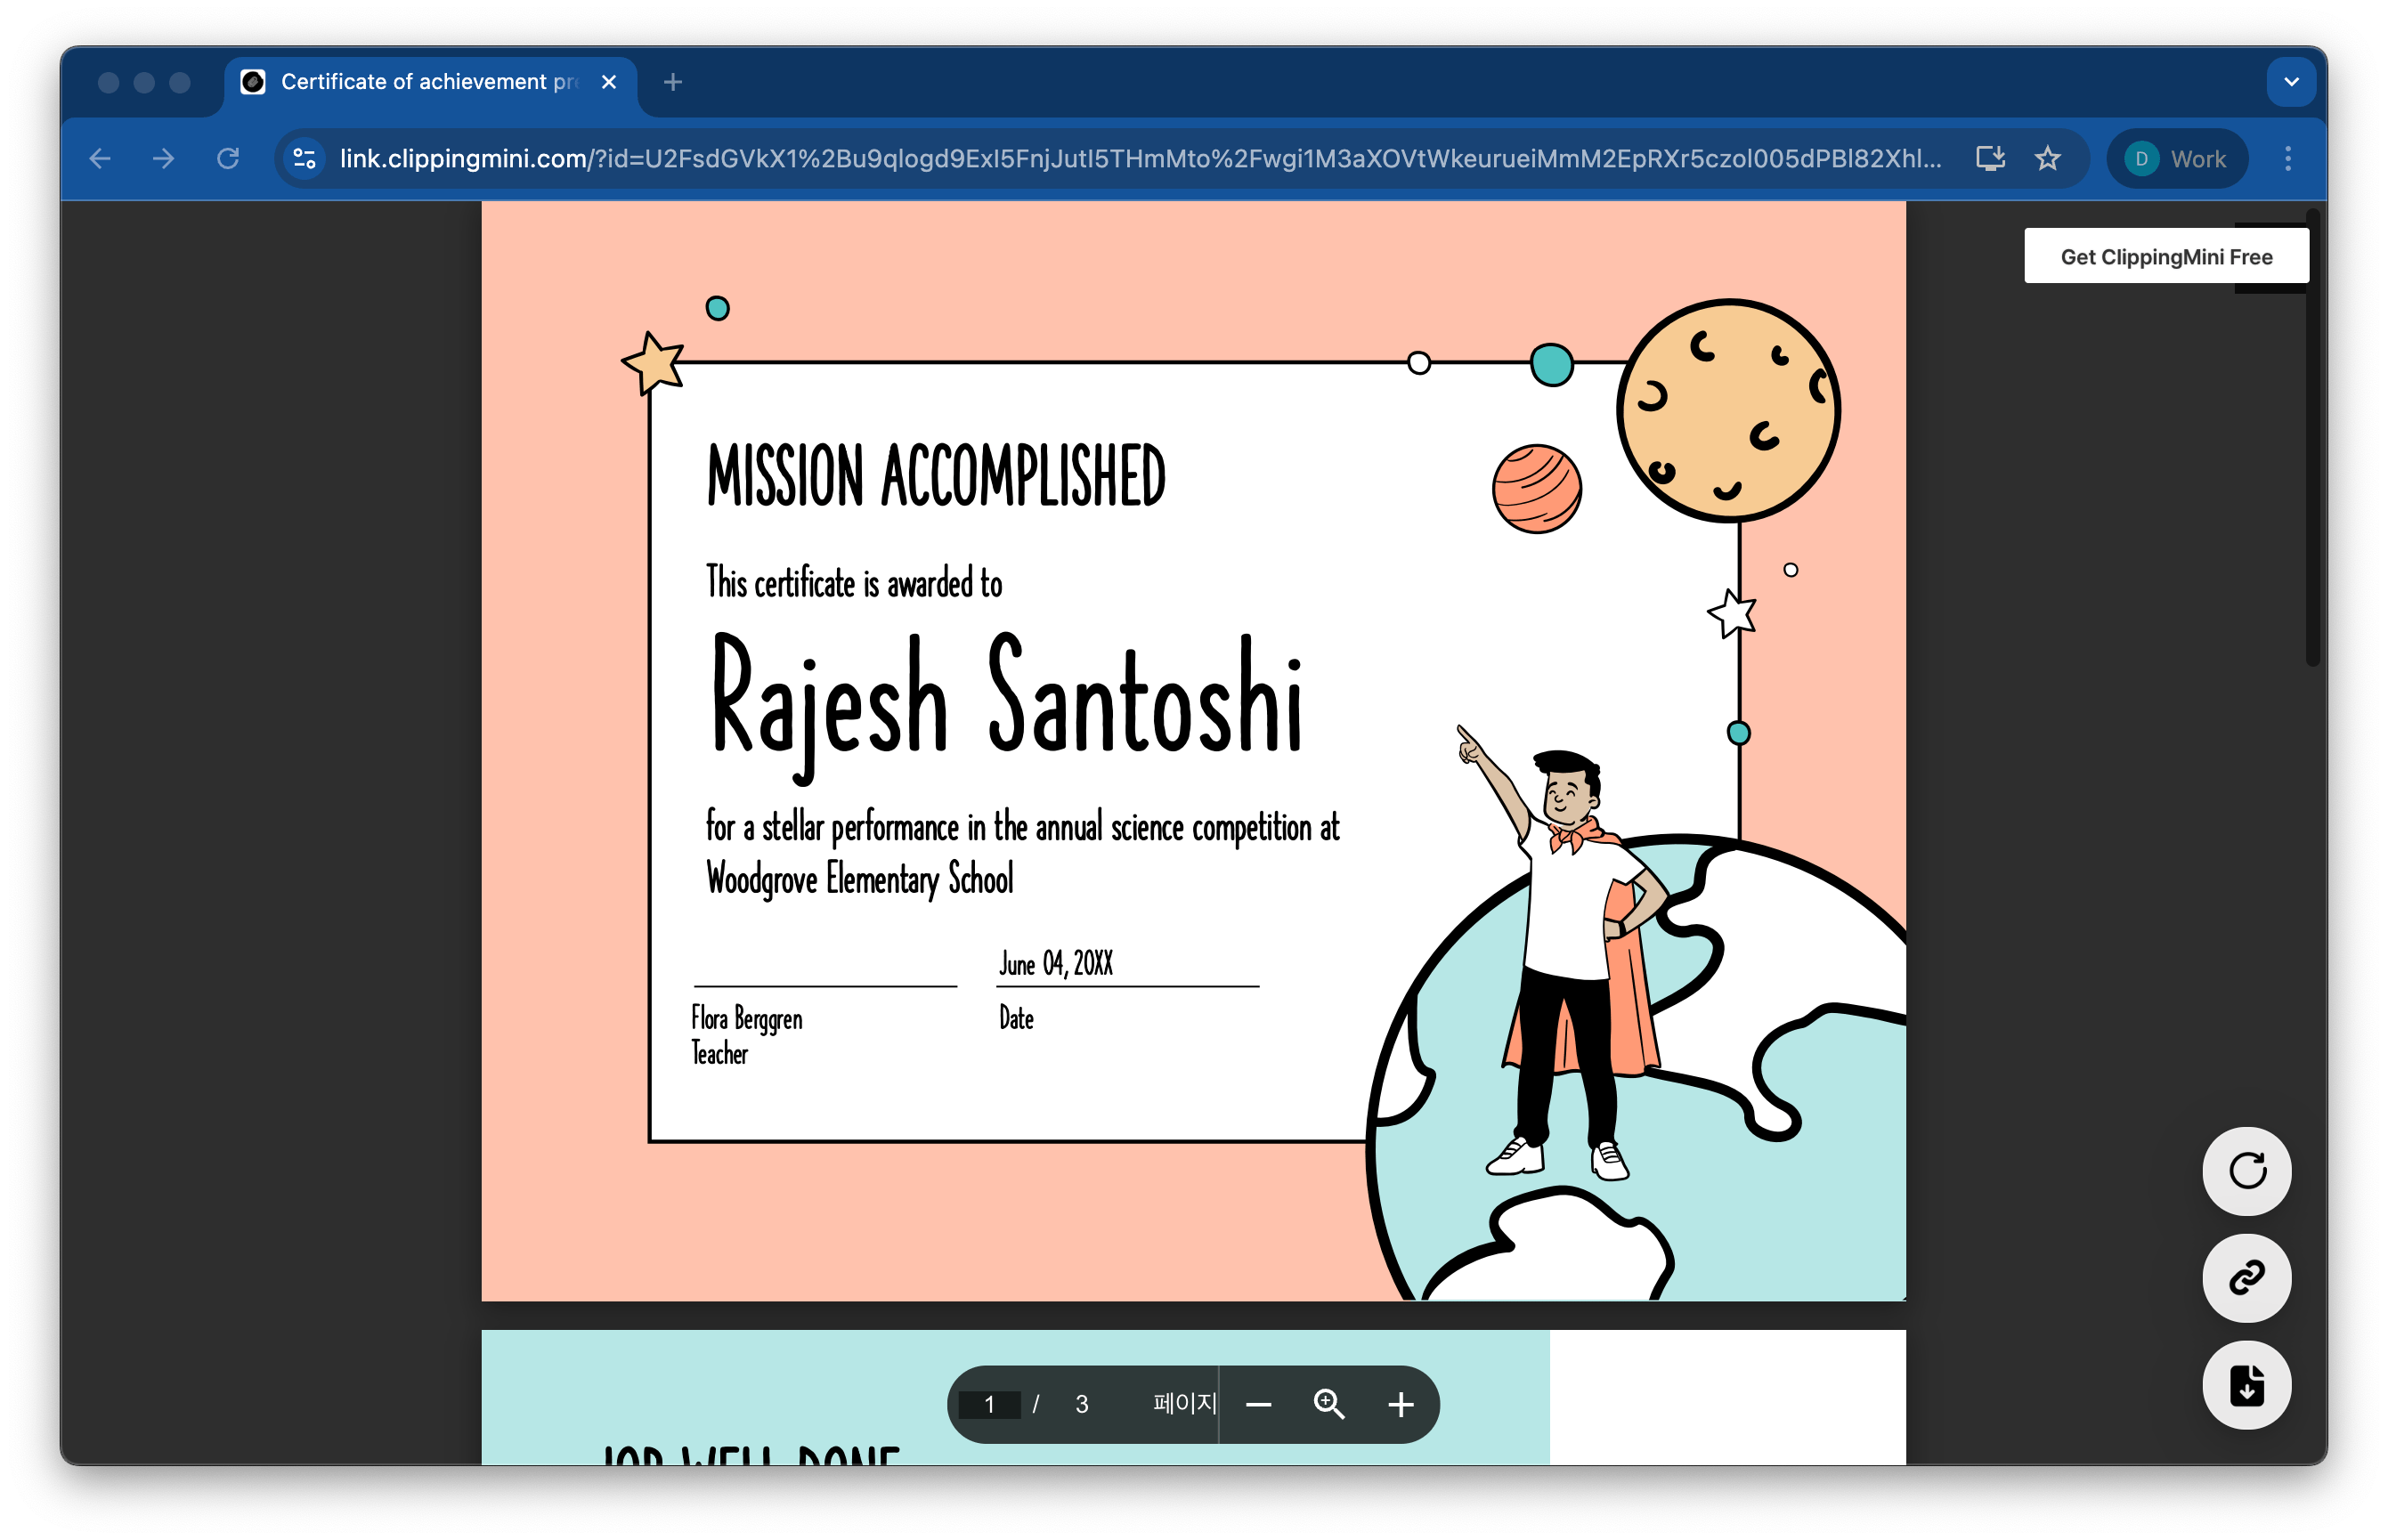The width and height of the screenshot is (2388, 1540).
Task: Click the address bar URL text
Action: 1140,159
